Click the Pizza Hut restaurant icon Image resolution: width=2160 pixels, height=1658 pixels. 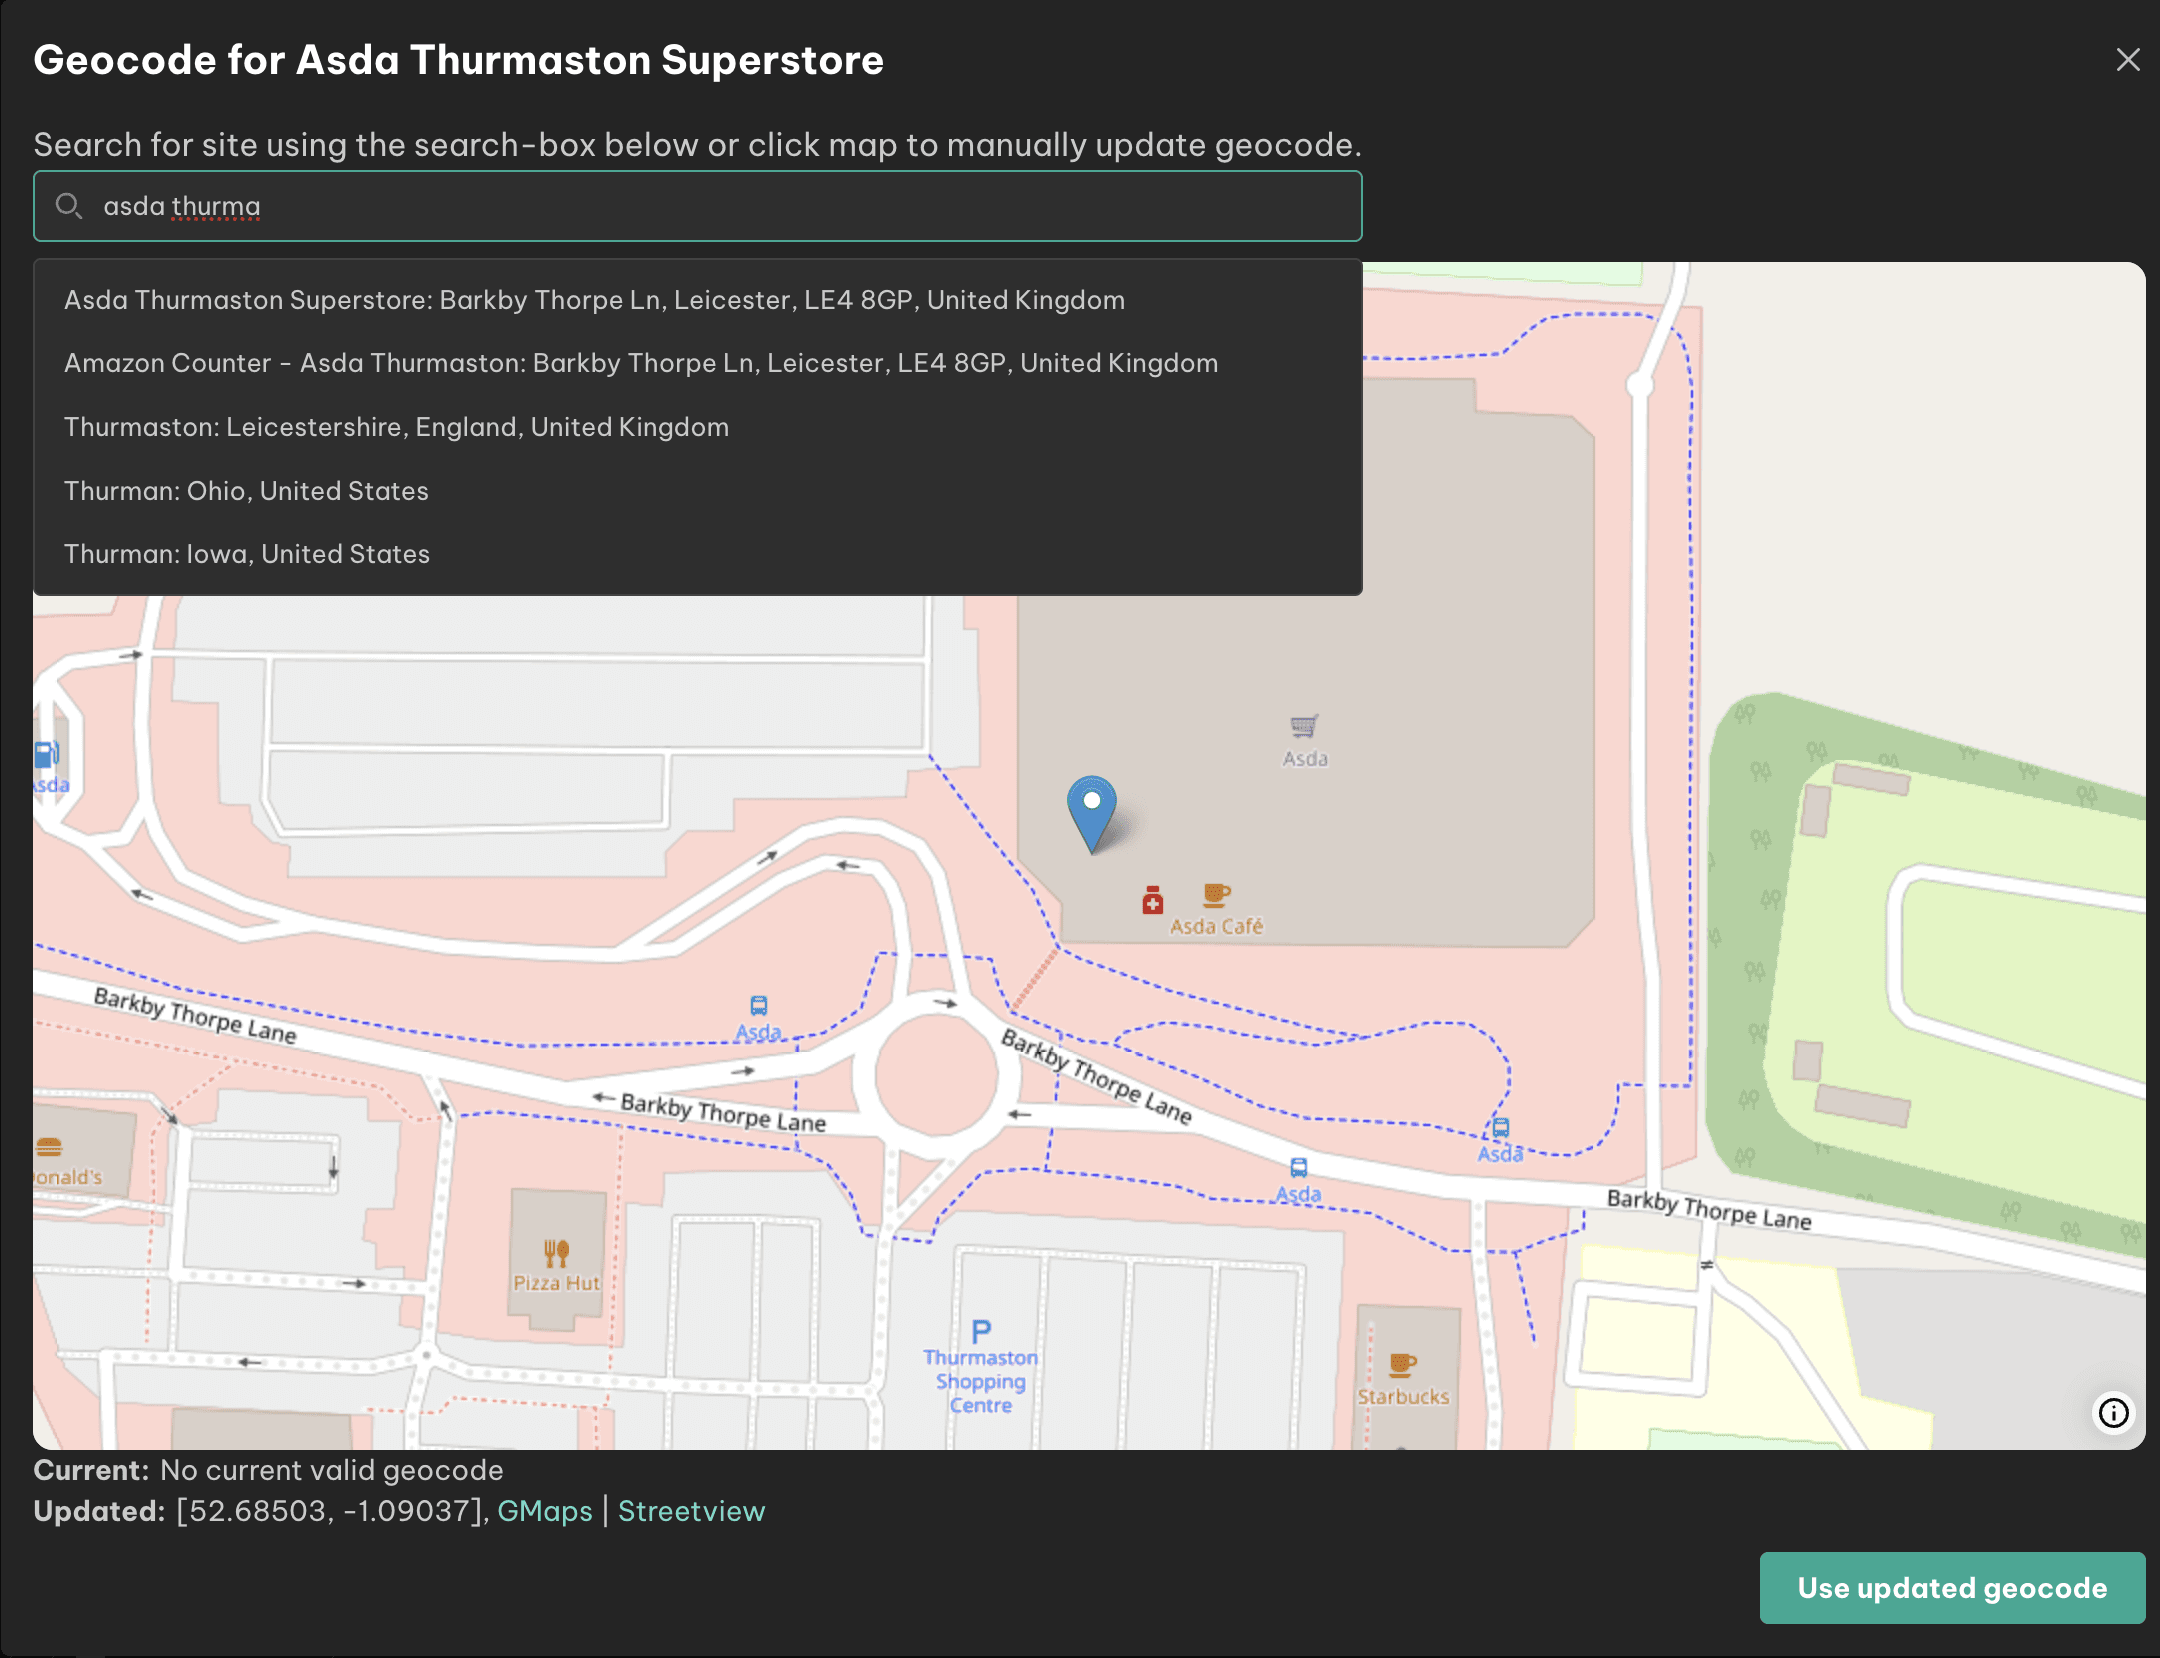557,1253
